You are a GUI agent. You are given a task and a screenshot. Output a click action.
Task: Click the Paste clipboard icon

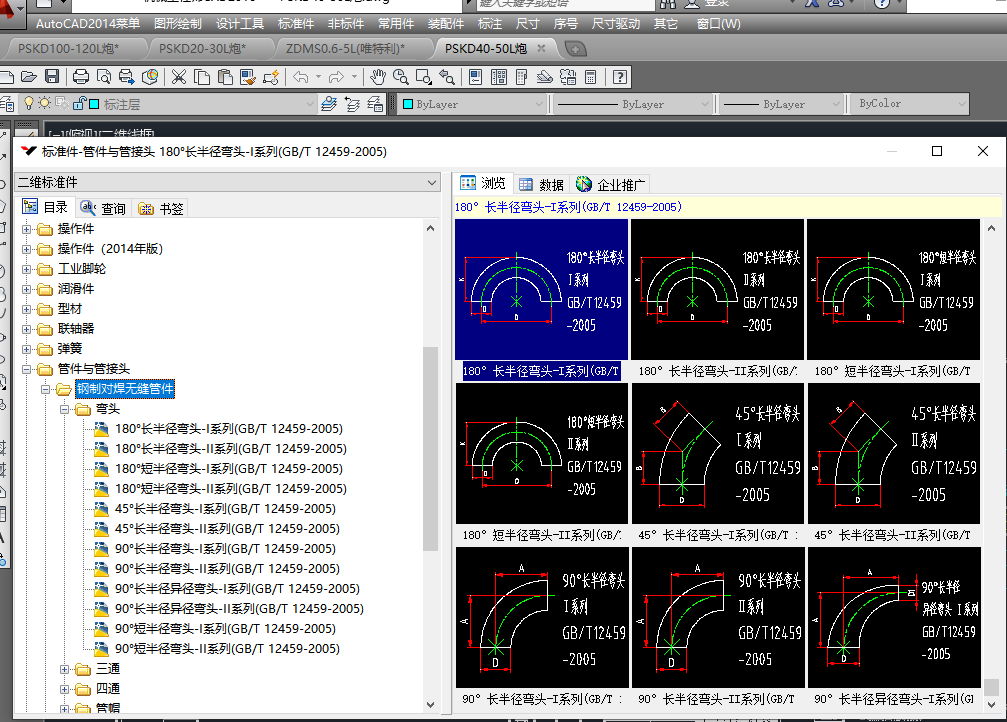225,77
